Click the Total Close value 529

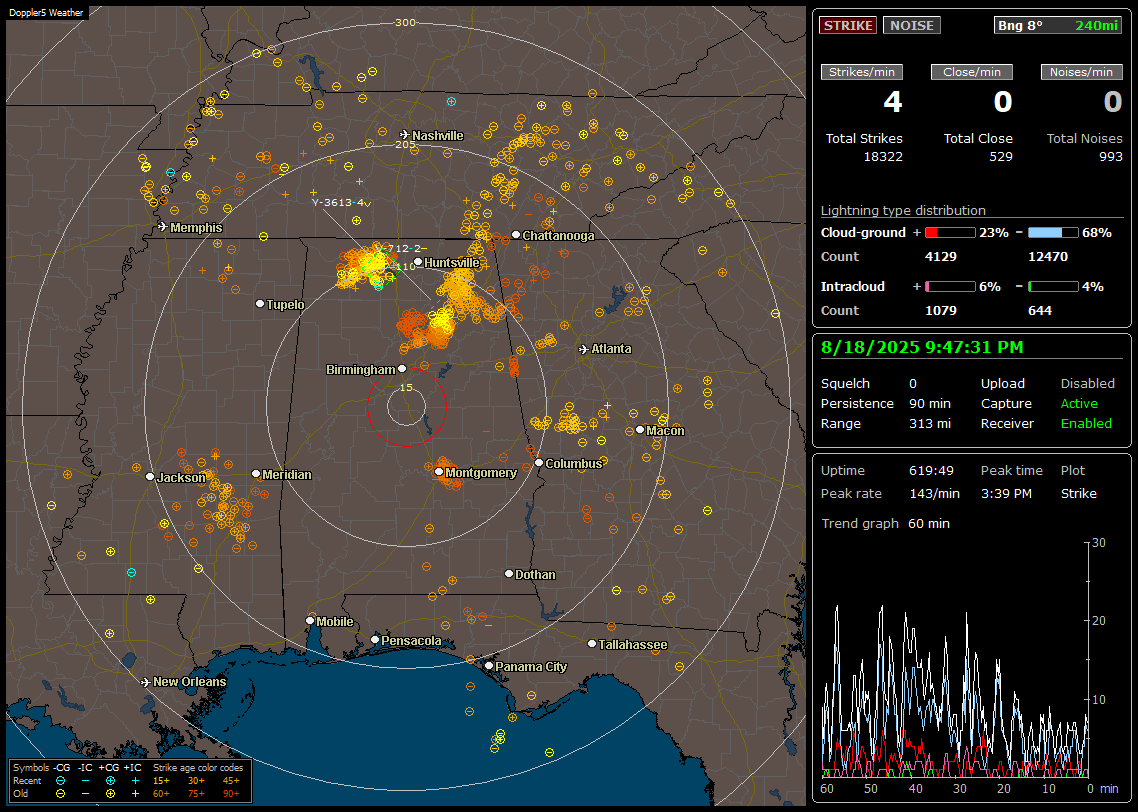coord(1001,157)
